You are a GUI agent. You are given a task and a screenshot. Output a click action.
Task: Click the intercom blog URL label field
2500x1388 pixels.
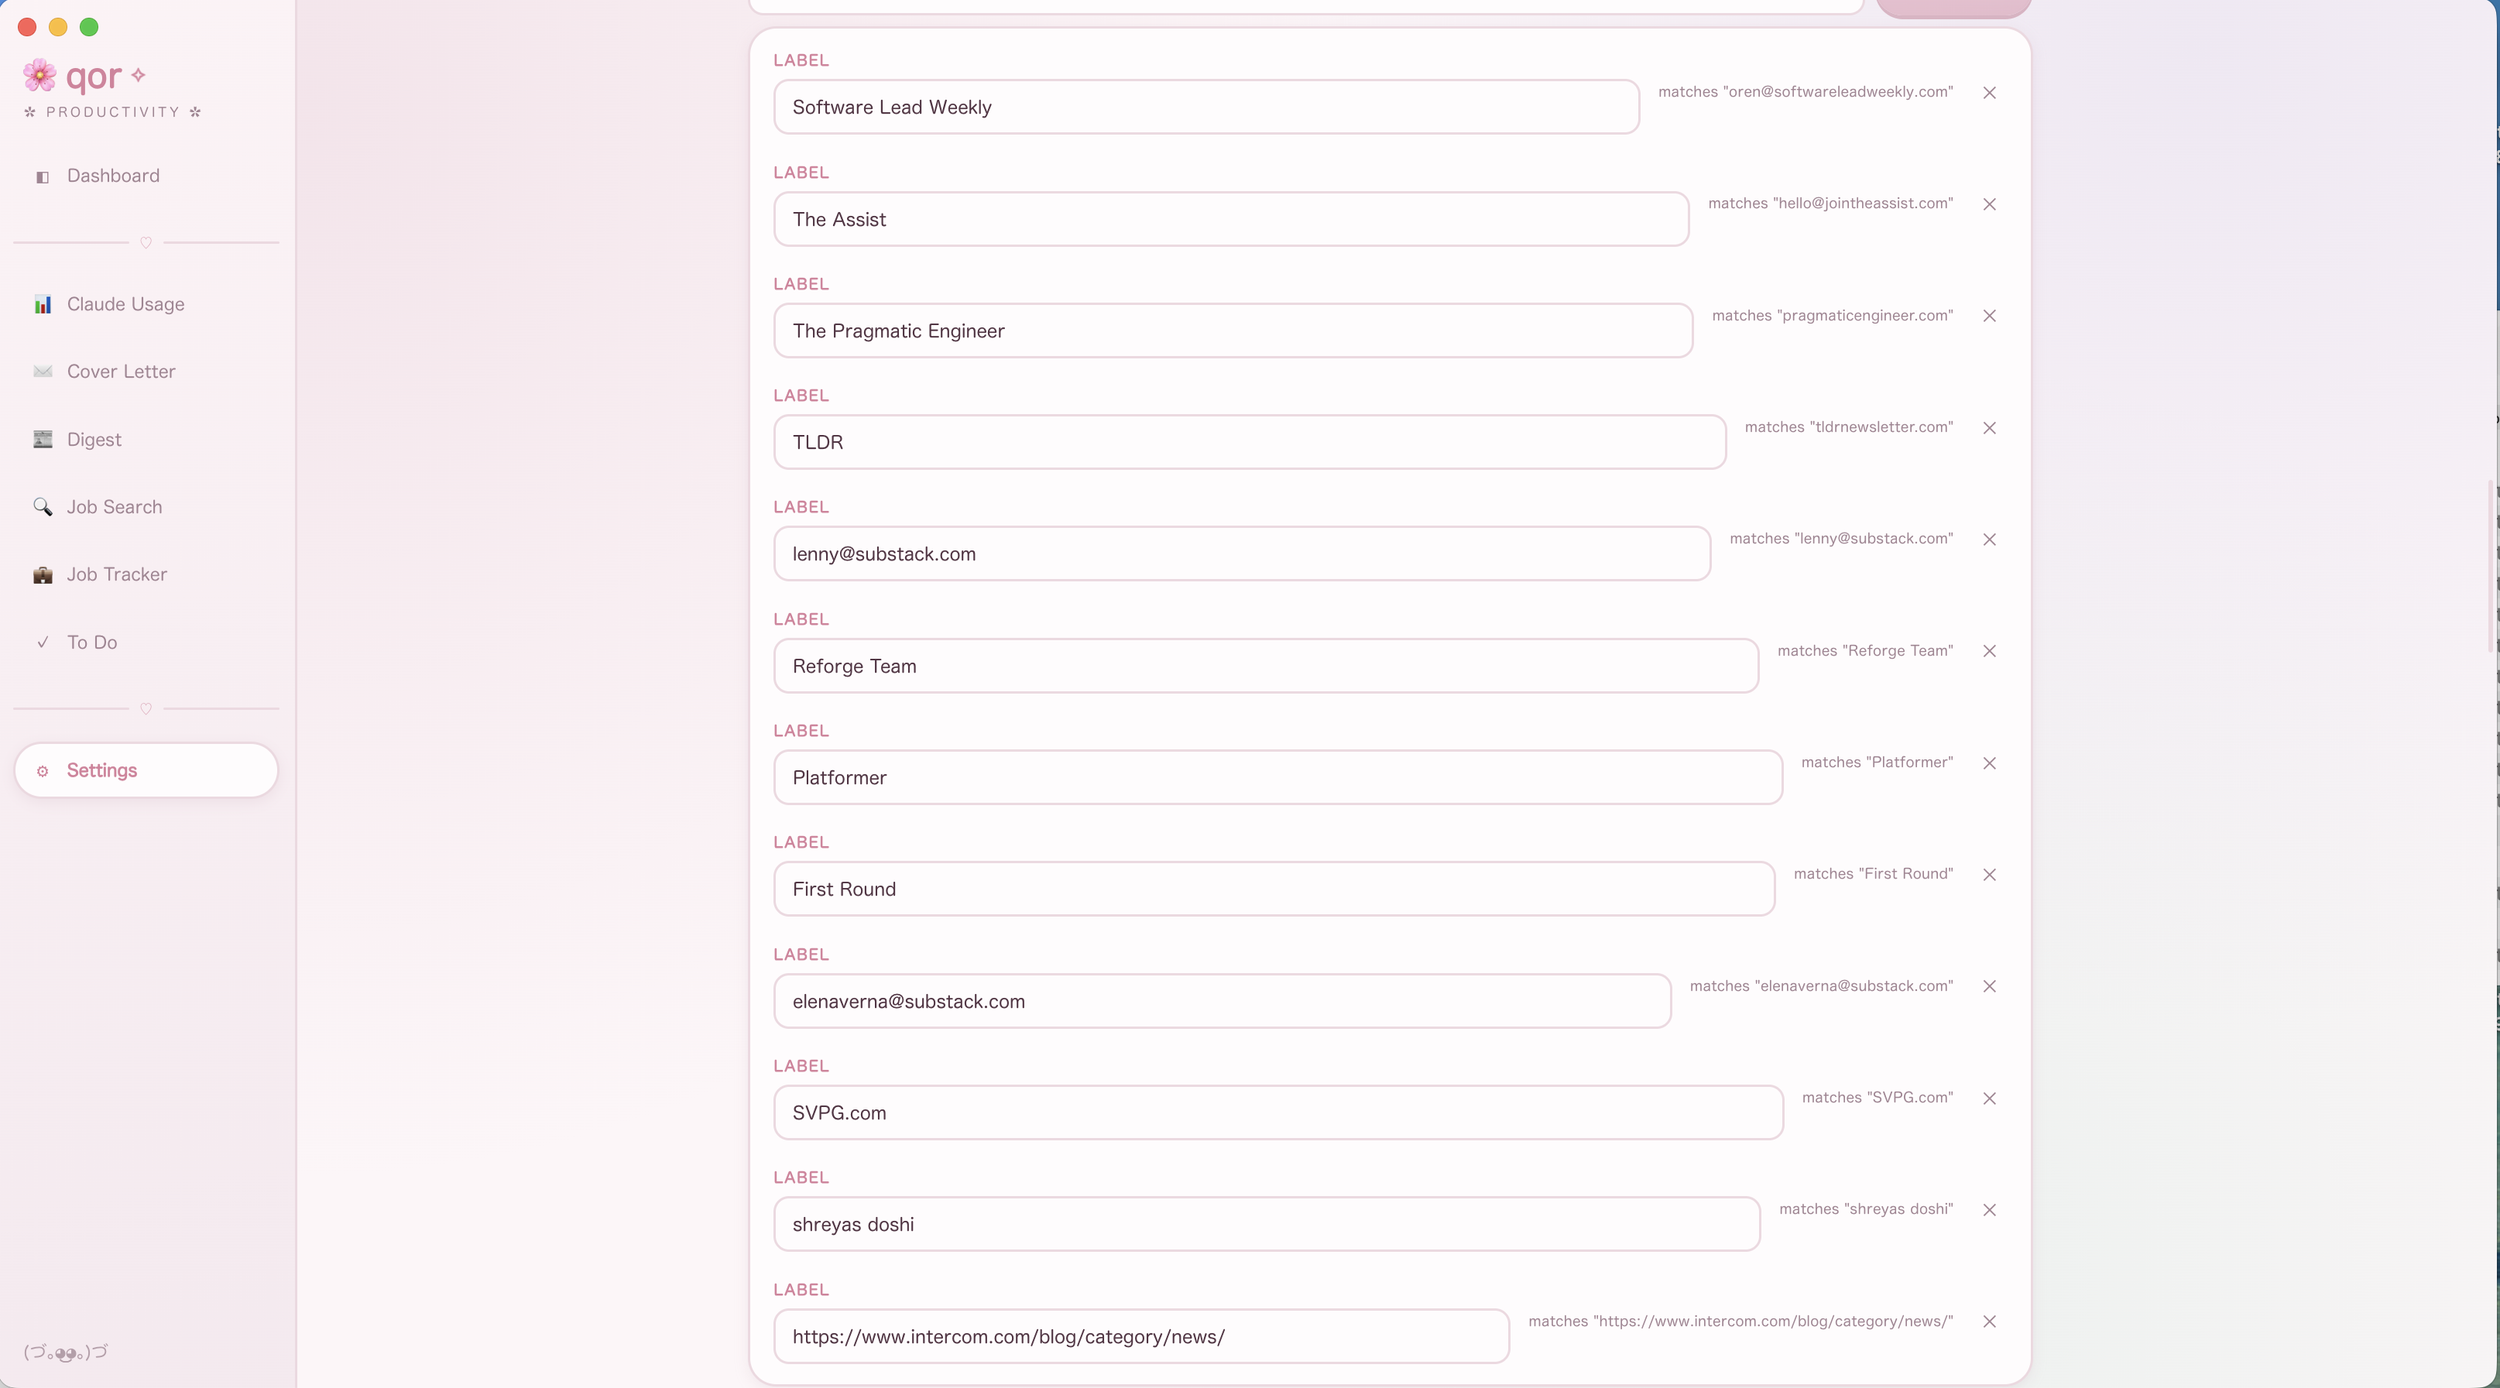(1141, 1336)
